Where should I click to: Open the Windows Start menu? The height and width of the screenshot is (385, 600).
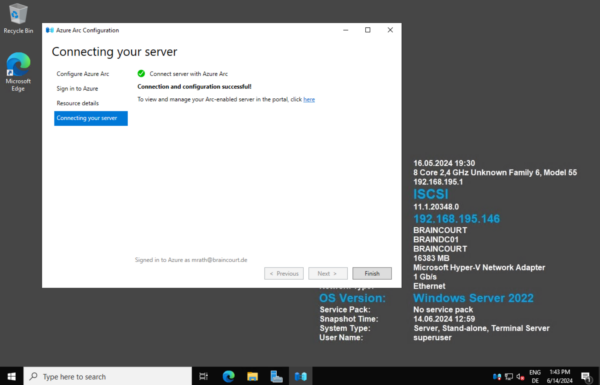[11, 377]
